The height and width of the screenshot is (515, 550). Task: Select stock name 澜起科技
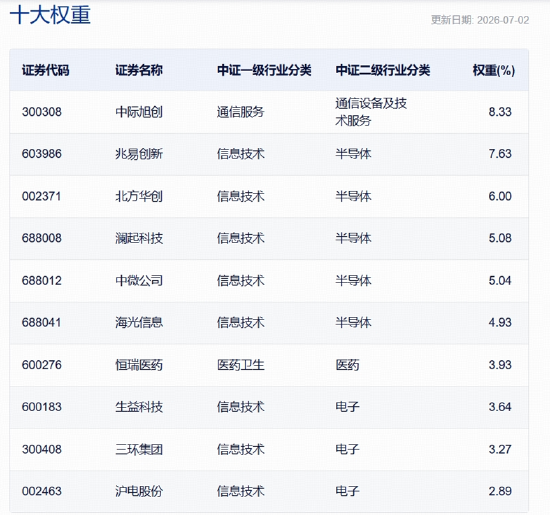point(139,238)
